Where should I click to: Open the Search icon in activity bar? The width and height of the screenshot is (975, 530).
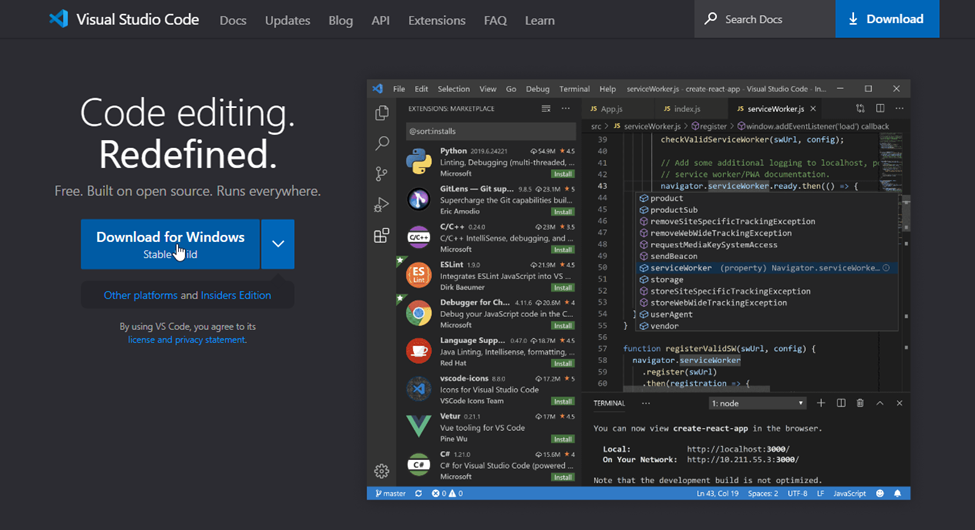click(x=382, y=143)
